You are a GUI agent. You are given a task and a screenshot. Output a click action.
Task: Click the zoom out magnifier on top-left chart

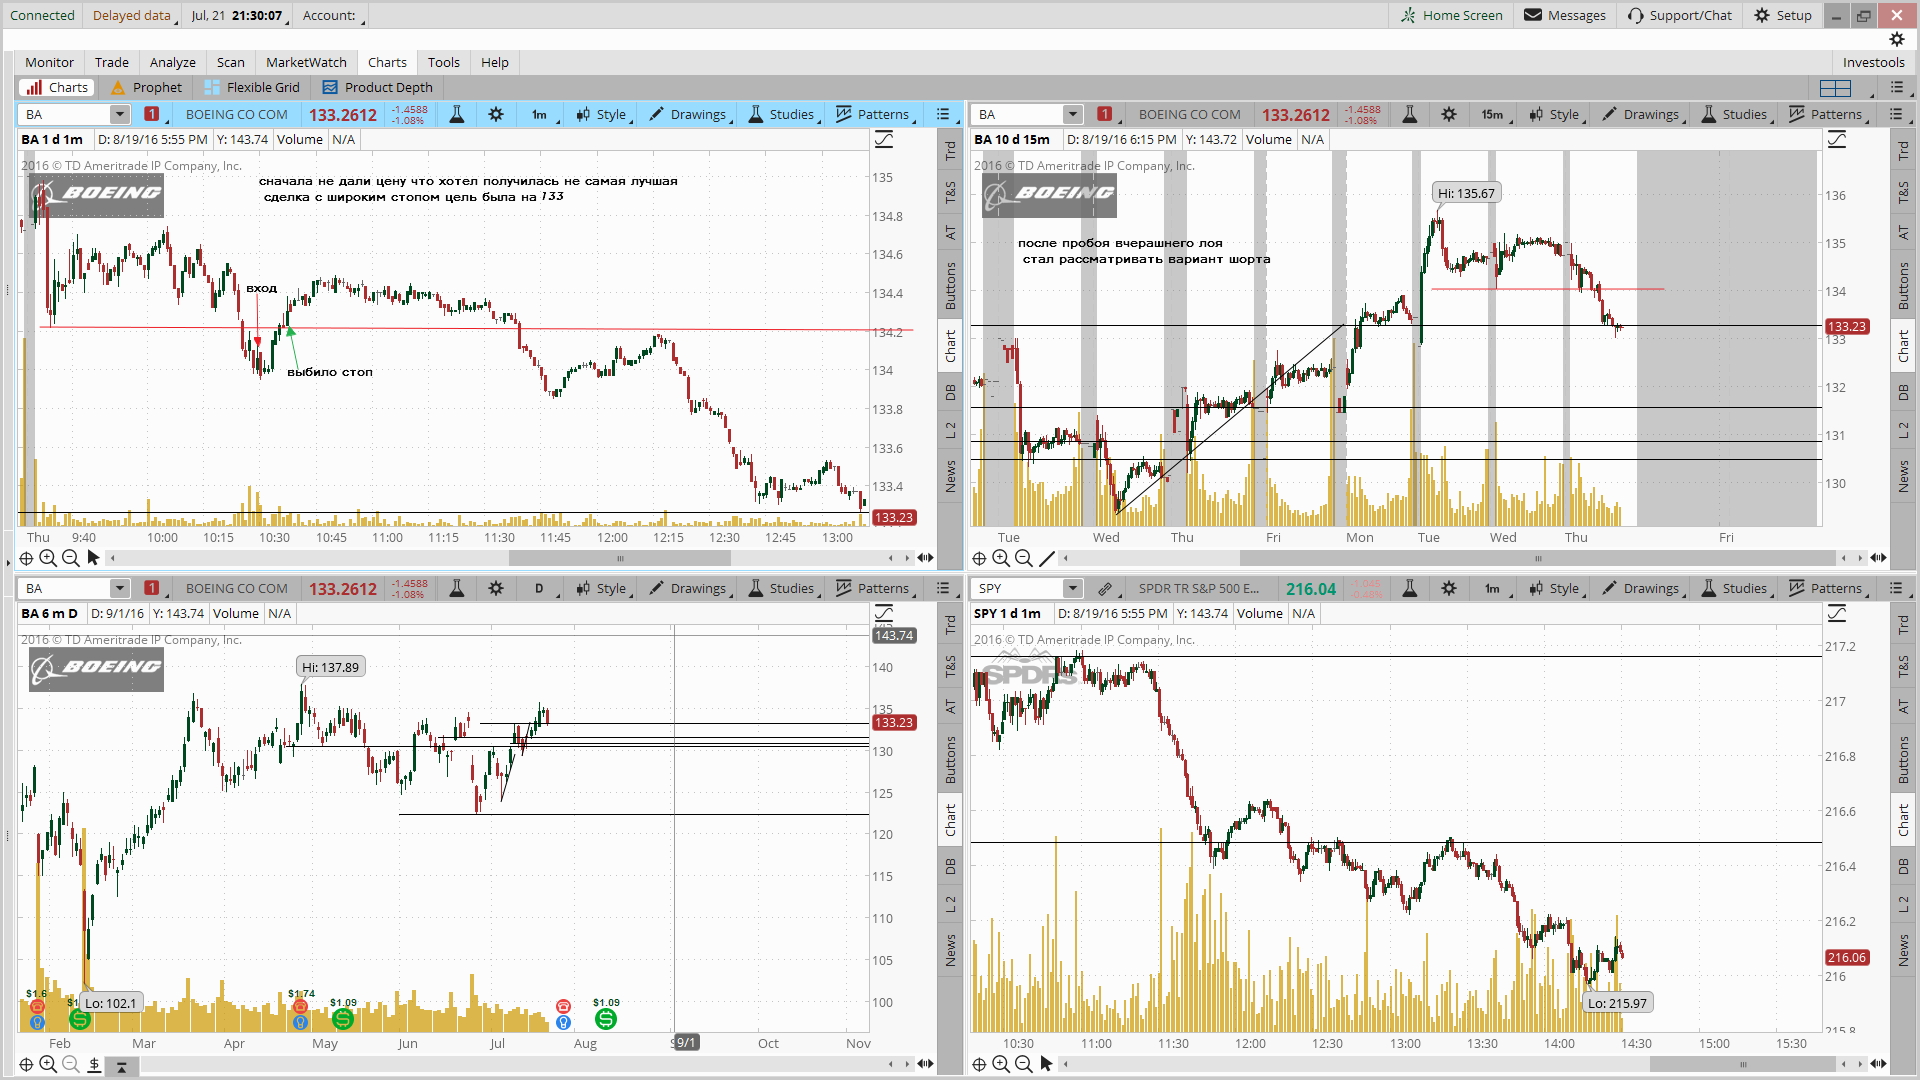pyautogui.click(x=70, y=558)
